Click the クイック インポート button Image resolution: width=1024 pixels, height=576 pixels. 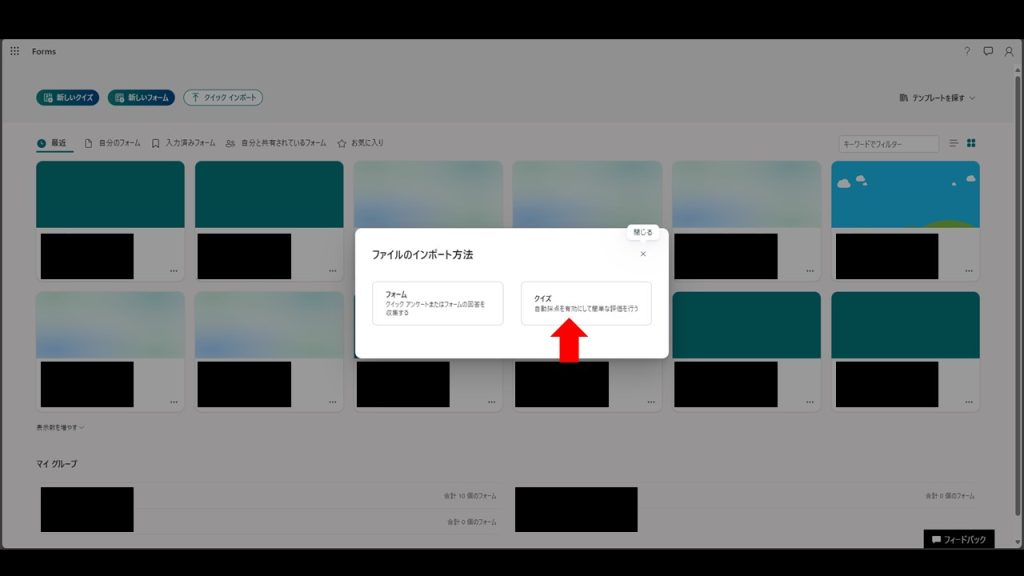pos(223,98)
